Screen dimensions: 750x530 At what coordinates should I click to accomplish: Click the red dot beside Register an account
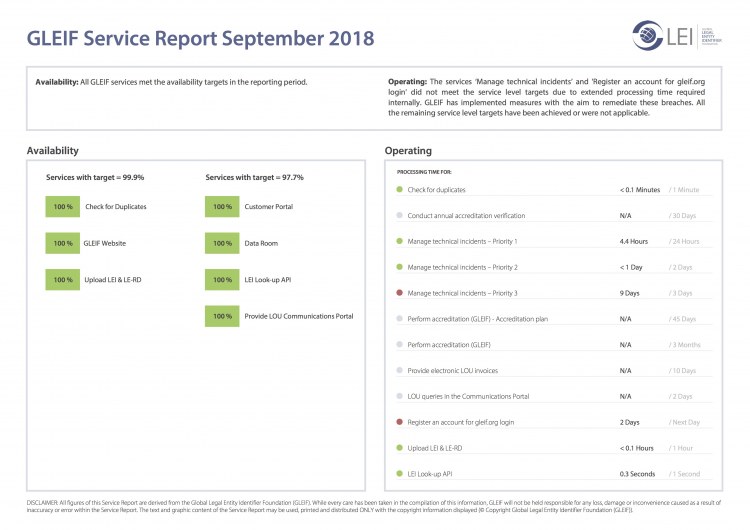tap(400, 422)
